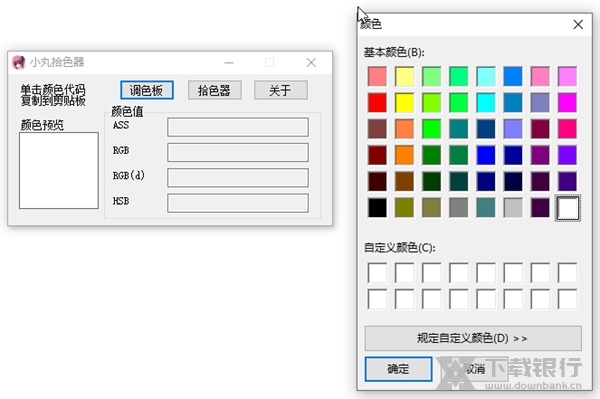600x399 pixels.
Task: Minimize the 小丸拾色器 window
Action: pyautogui.click(x=229, y=62)
